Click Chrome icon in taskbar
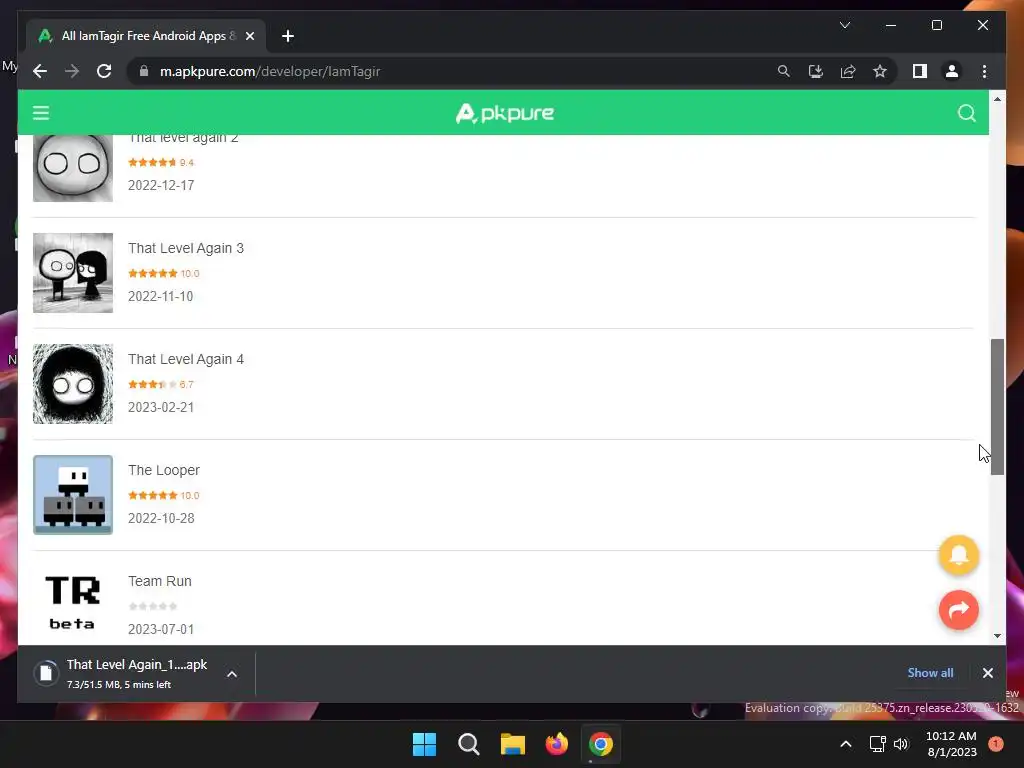Image resolution: width=1024 pixels, height=768 pixels. point(601,744)
